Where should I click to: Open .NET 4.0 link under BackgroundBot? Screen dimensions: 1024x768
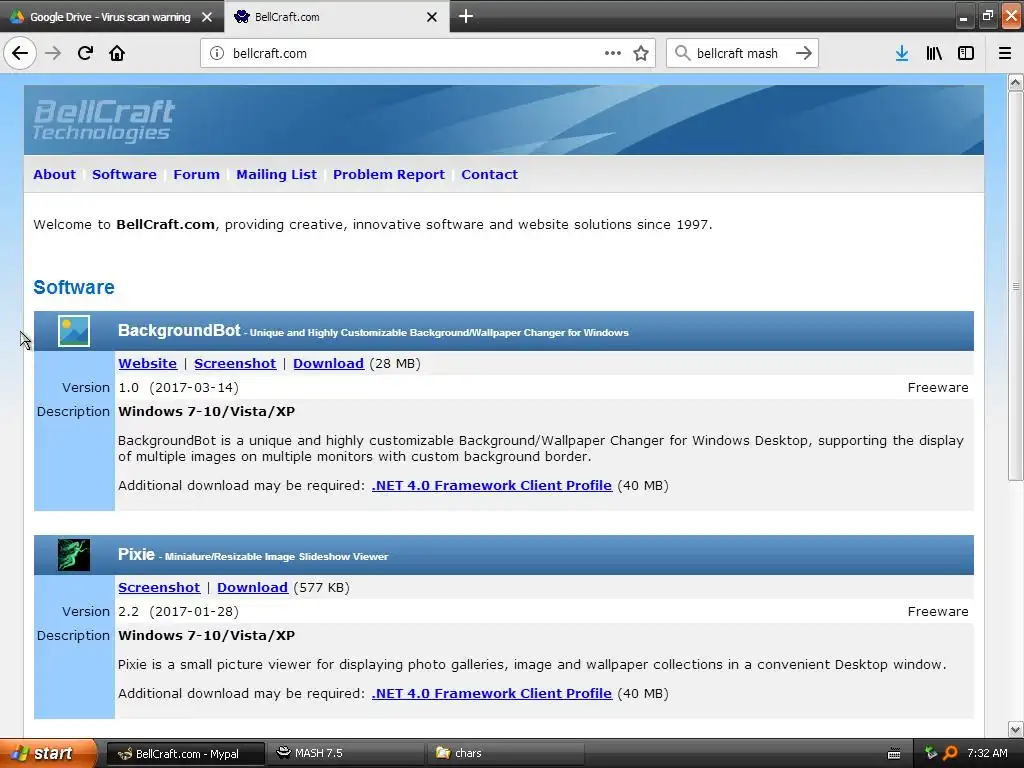492,486
